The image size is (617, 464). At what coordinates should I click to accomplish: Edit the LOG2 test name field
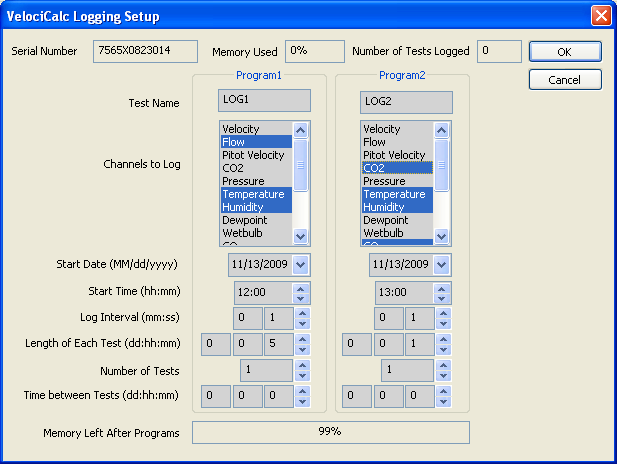tap(406, 102)
